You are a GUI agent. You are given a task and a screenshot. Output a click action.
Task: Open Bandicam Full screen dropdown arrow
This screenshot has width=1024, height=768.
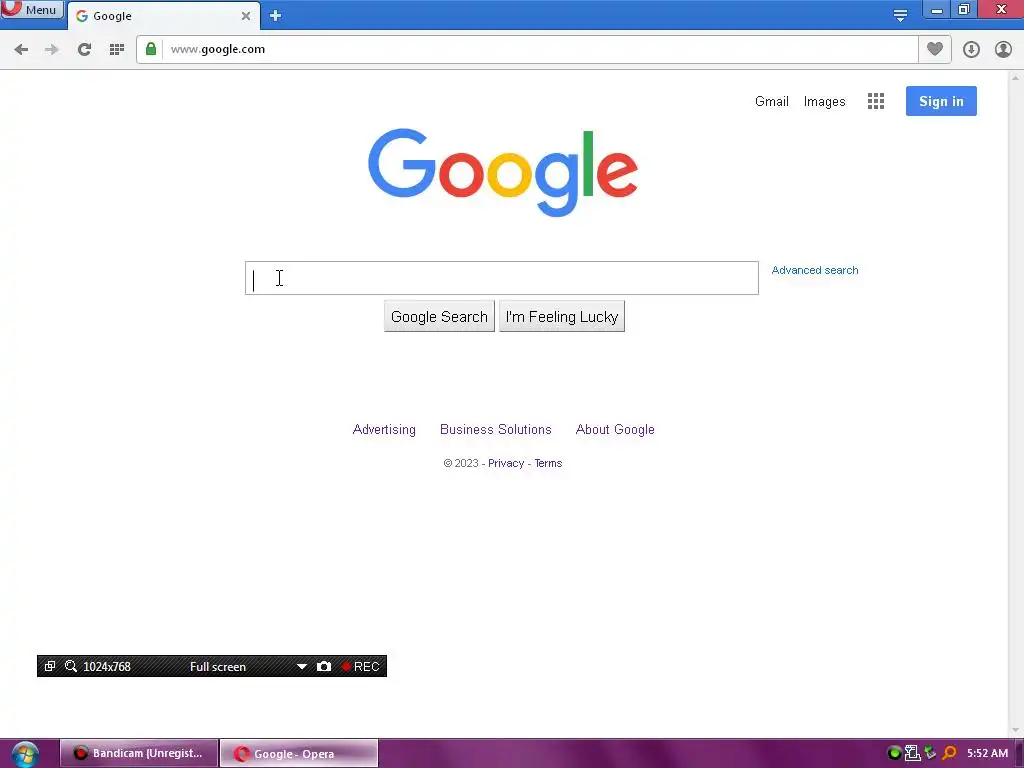pyautogui.click(x=302, y=667)
